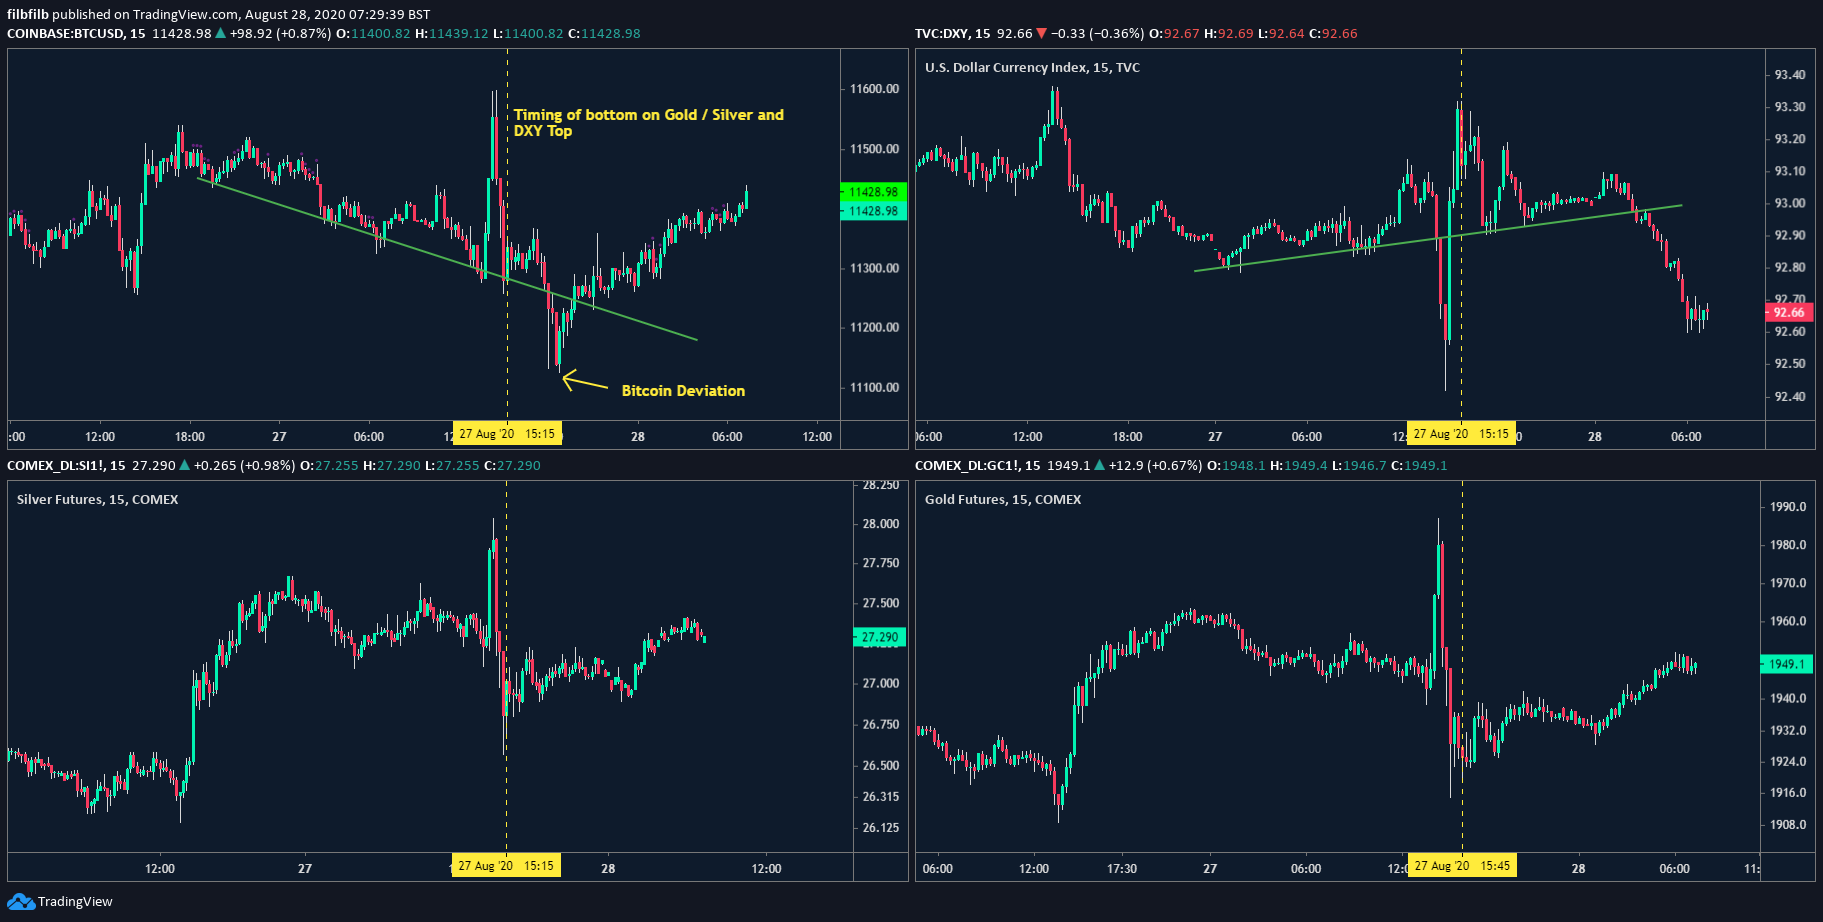Click the 11600.00 level on BTC price axis
Image resolution: width=1823 pixels, height=922 pixels.
tap(875, 89)
